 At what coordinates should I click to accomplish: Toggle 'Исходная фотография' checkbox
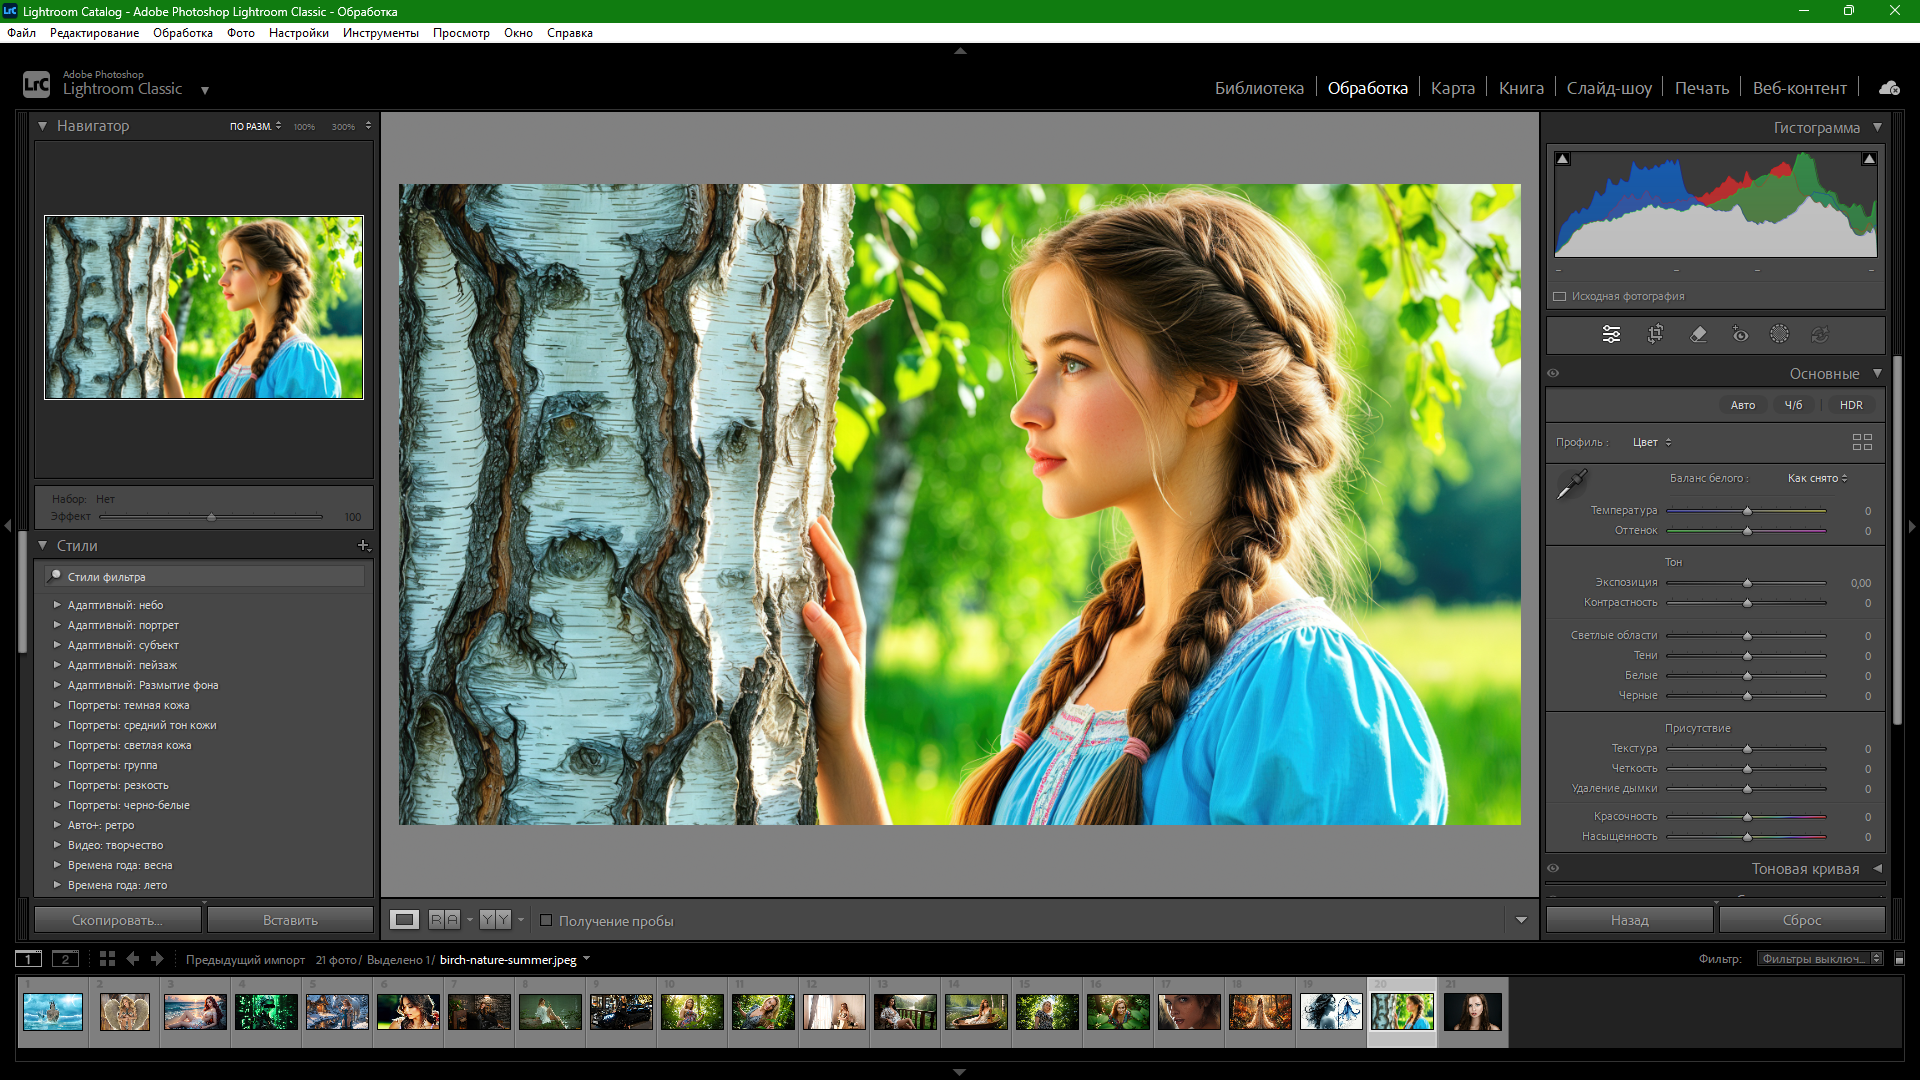coord(1560,296)
